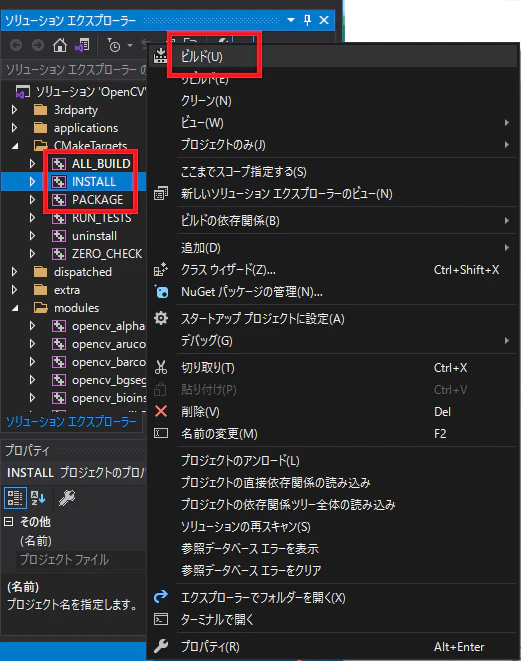Collapse the modules folder

coord(15,308)
